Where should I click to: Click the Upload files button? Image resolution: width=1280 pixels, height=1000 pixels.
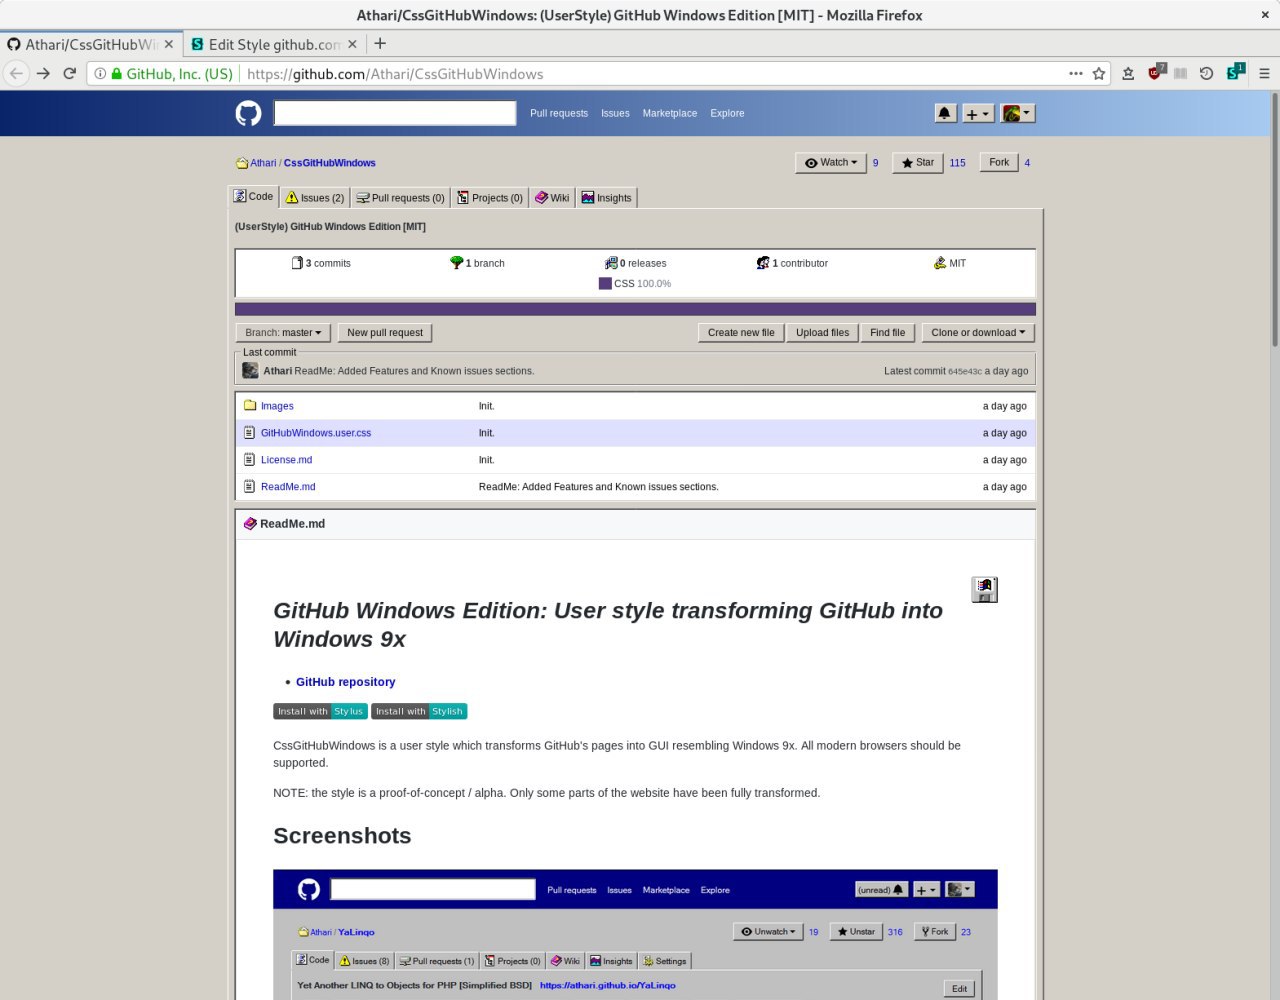822,332
